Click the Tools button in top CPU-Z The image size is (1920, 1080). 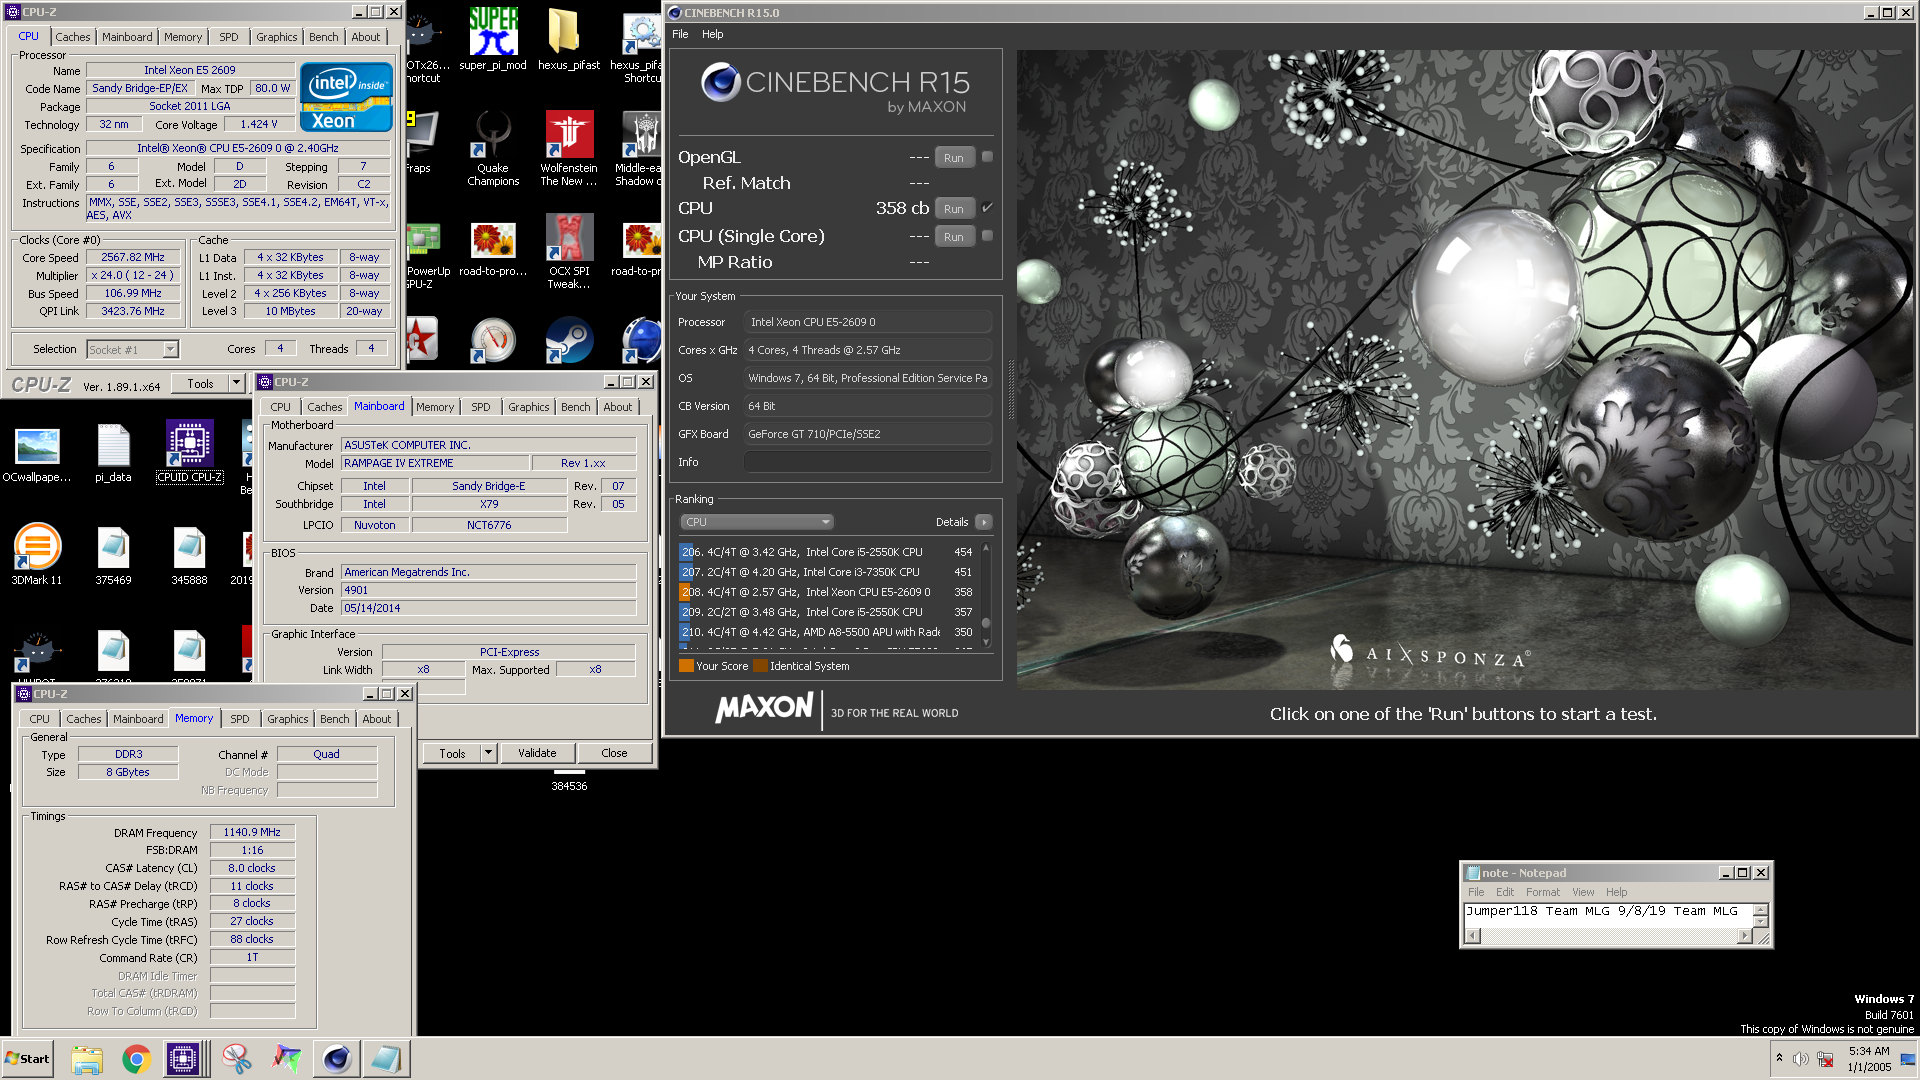click(200, 383)
